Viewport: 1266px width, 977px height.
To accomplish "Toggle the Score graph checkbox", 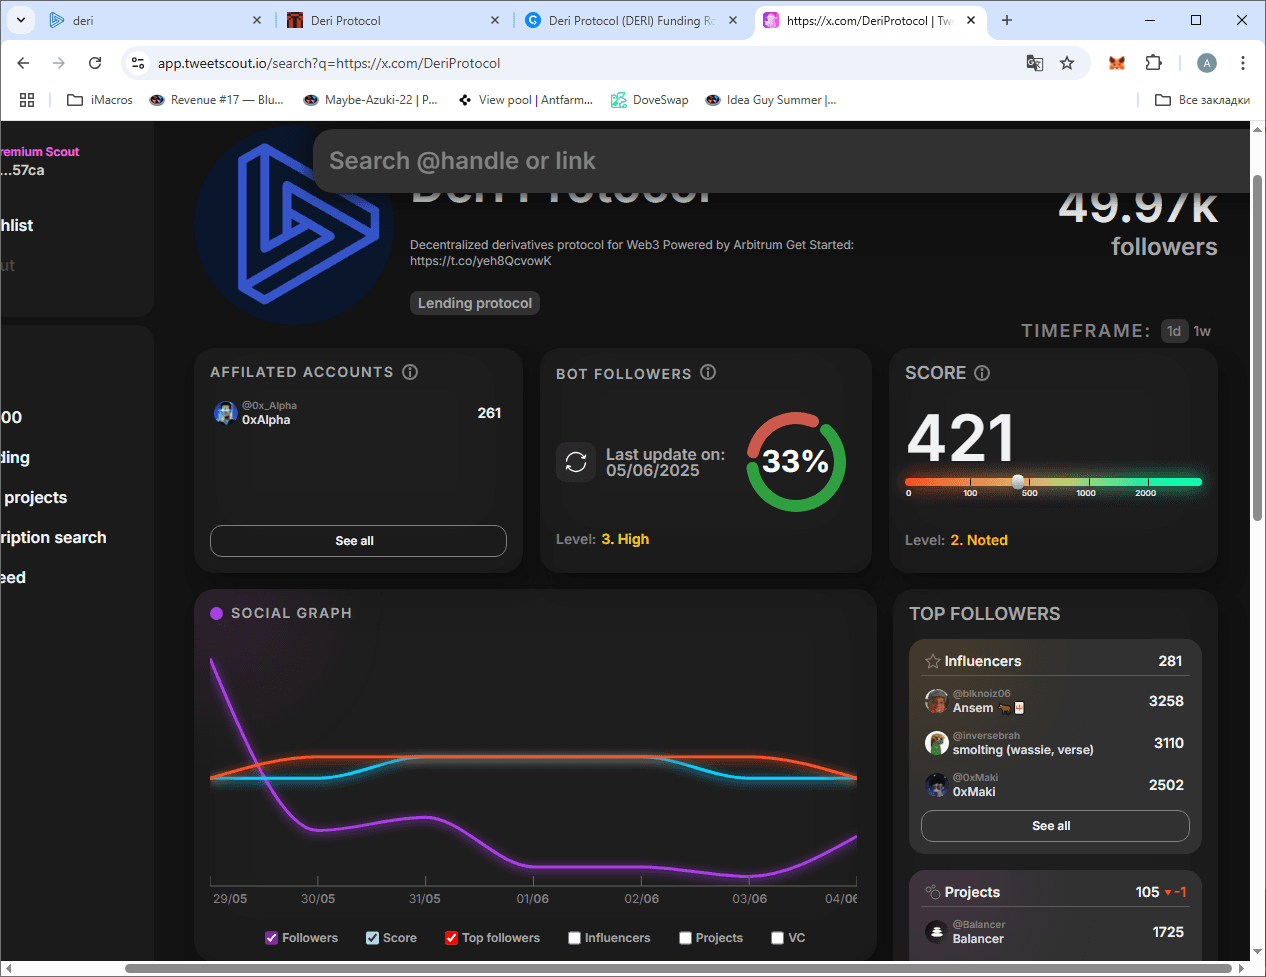I will (372, 938).
